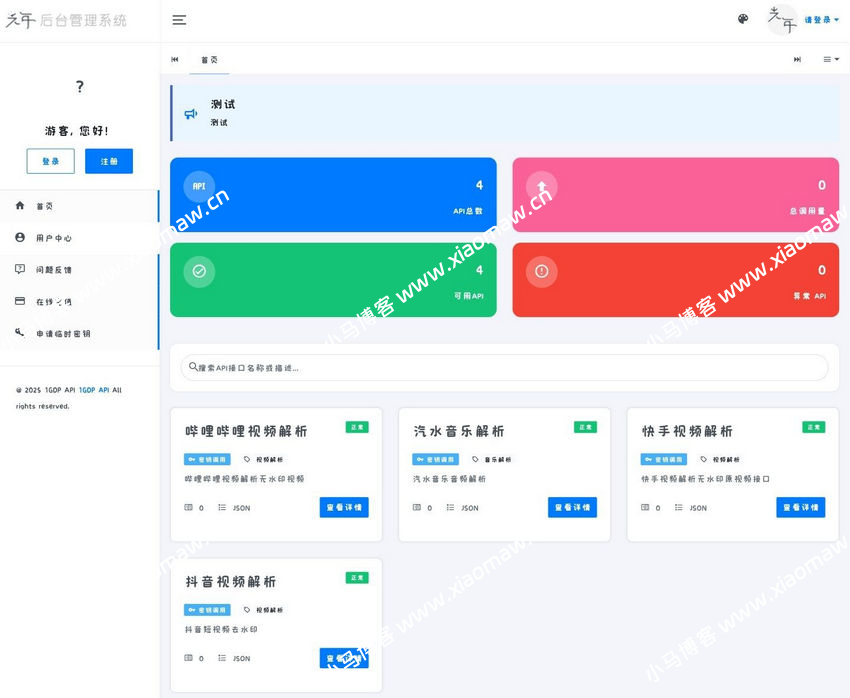Click the JSON list icon on 汽水音乐 card
The image size is (850, 698).
[450, 507]
